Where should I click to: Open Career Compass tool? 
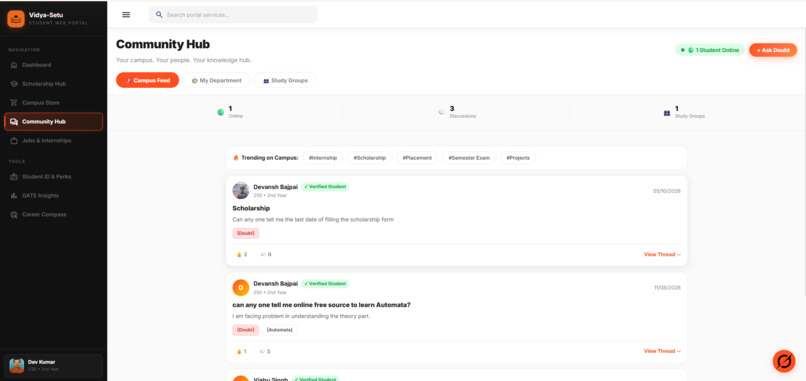click(x=53, y=214)
